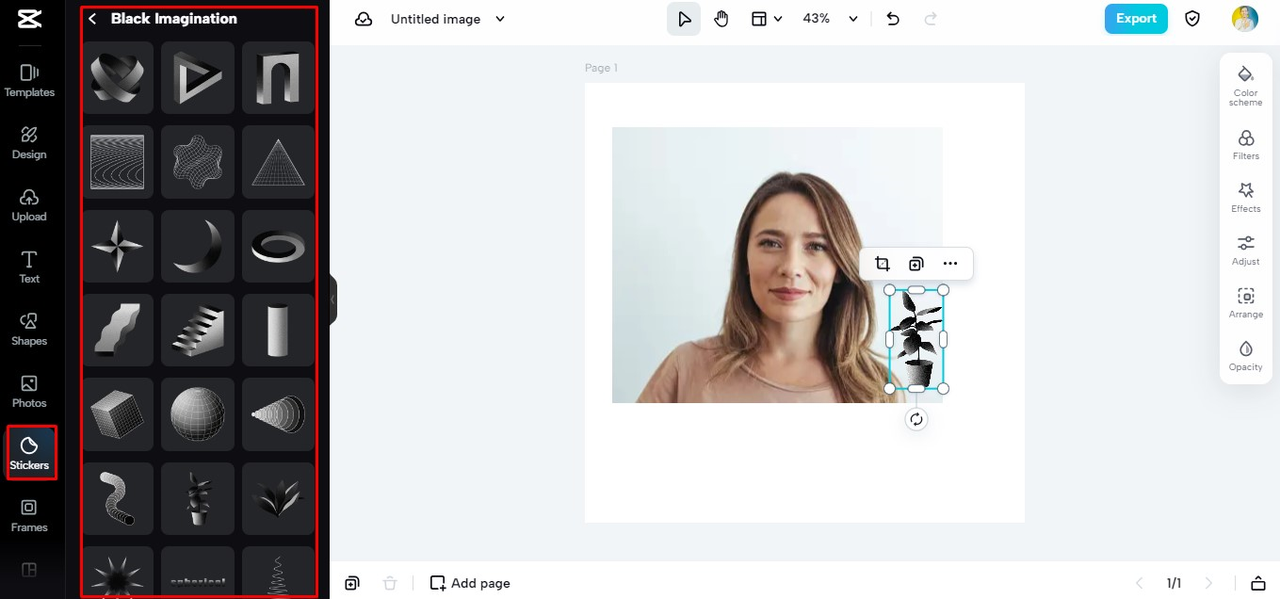The image size is (1280, 599).
Task: Open the Filters panel
Action: (x=1246, y=144)
